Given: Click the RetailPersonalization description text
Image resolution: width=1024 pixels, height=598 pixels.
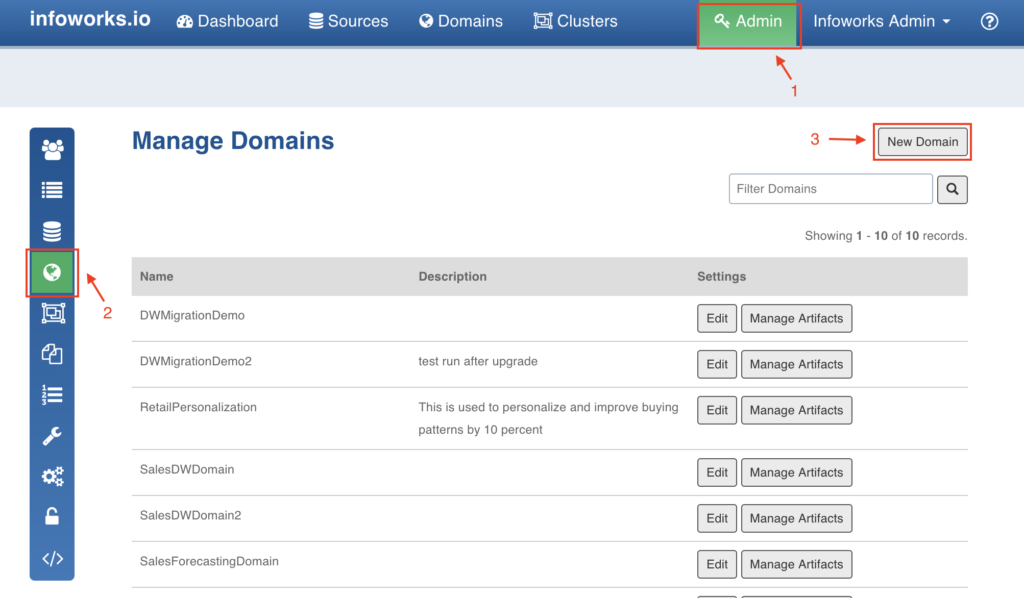Looking at the screenshot, I should click(549, 418).
